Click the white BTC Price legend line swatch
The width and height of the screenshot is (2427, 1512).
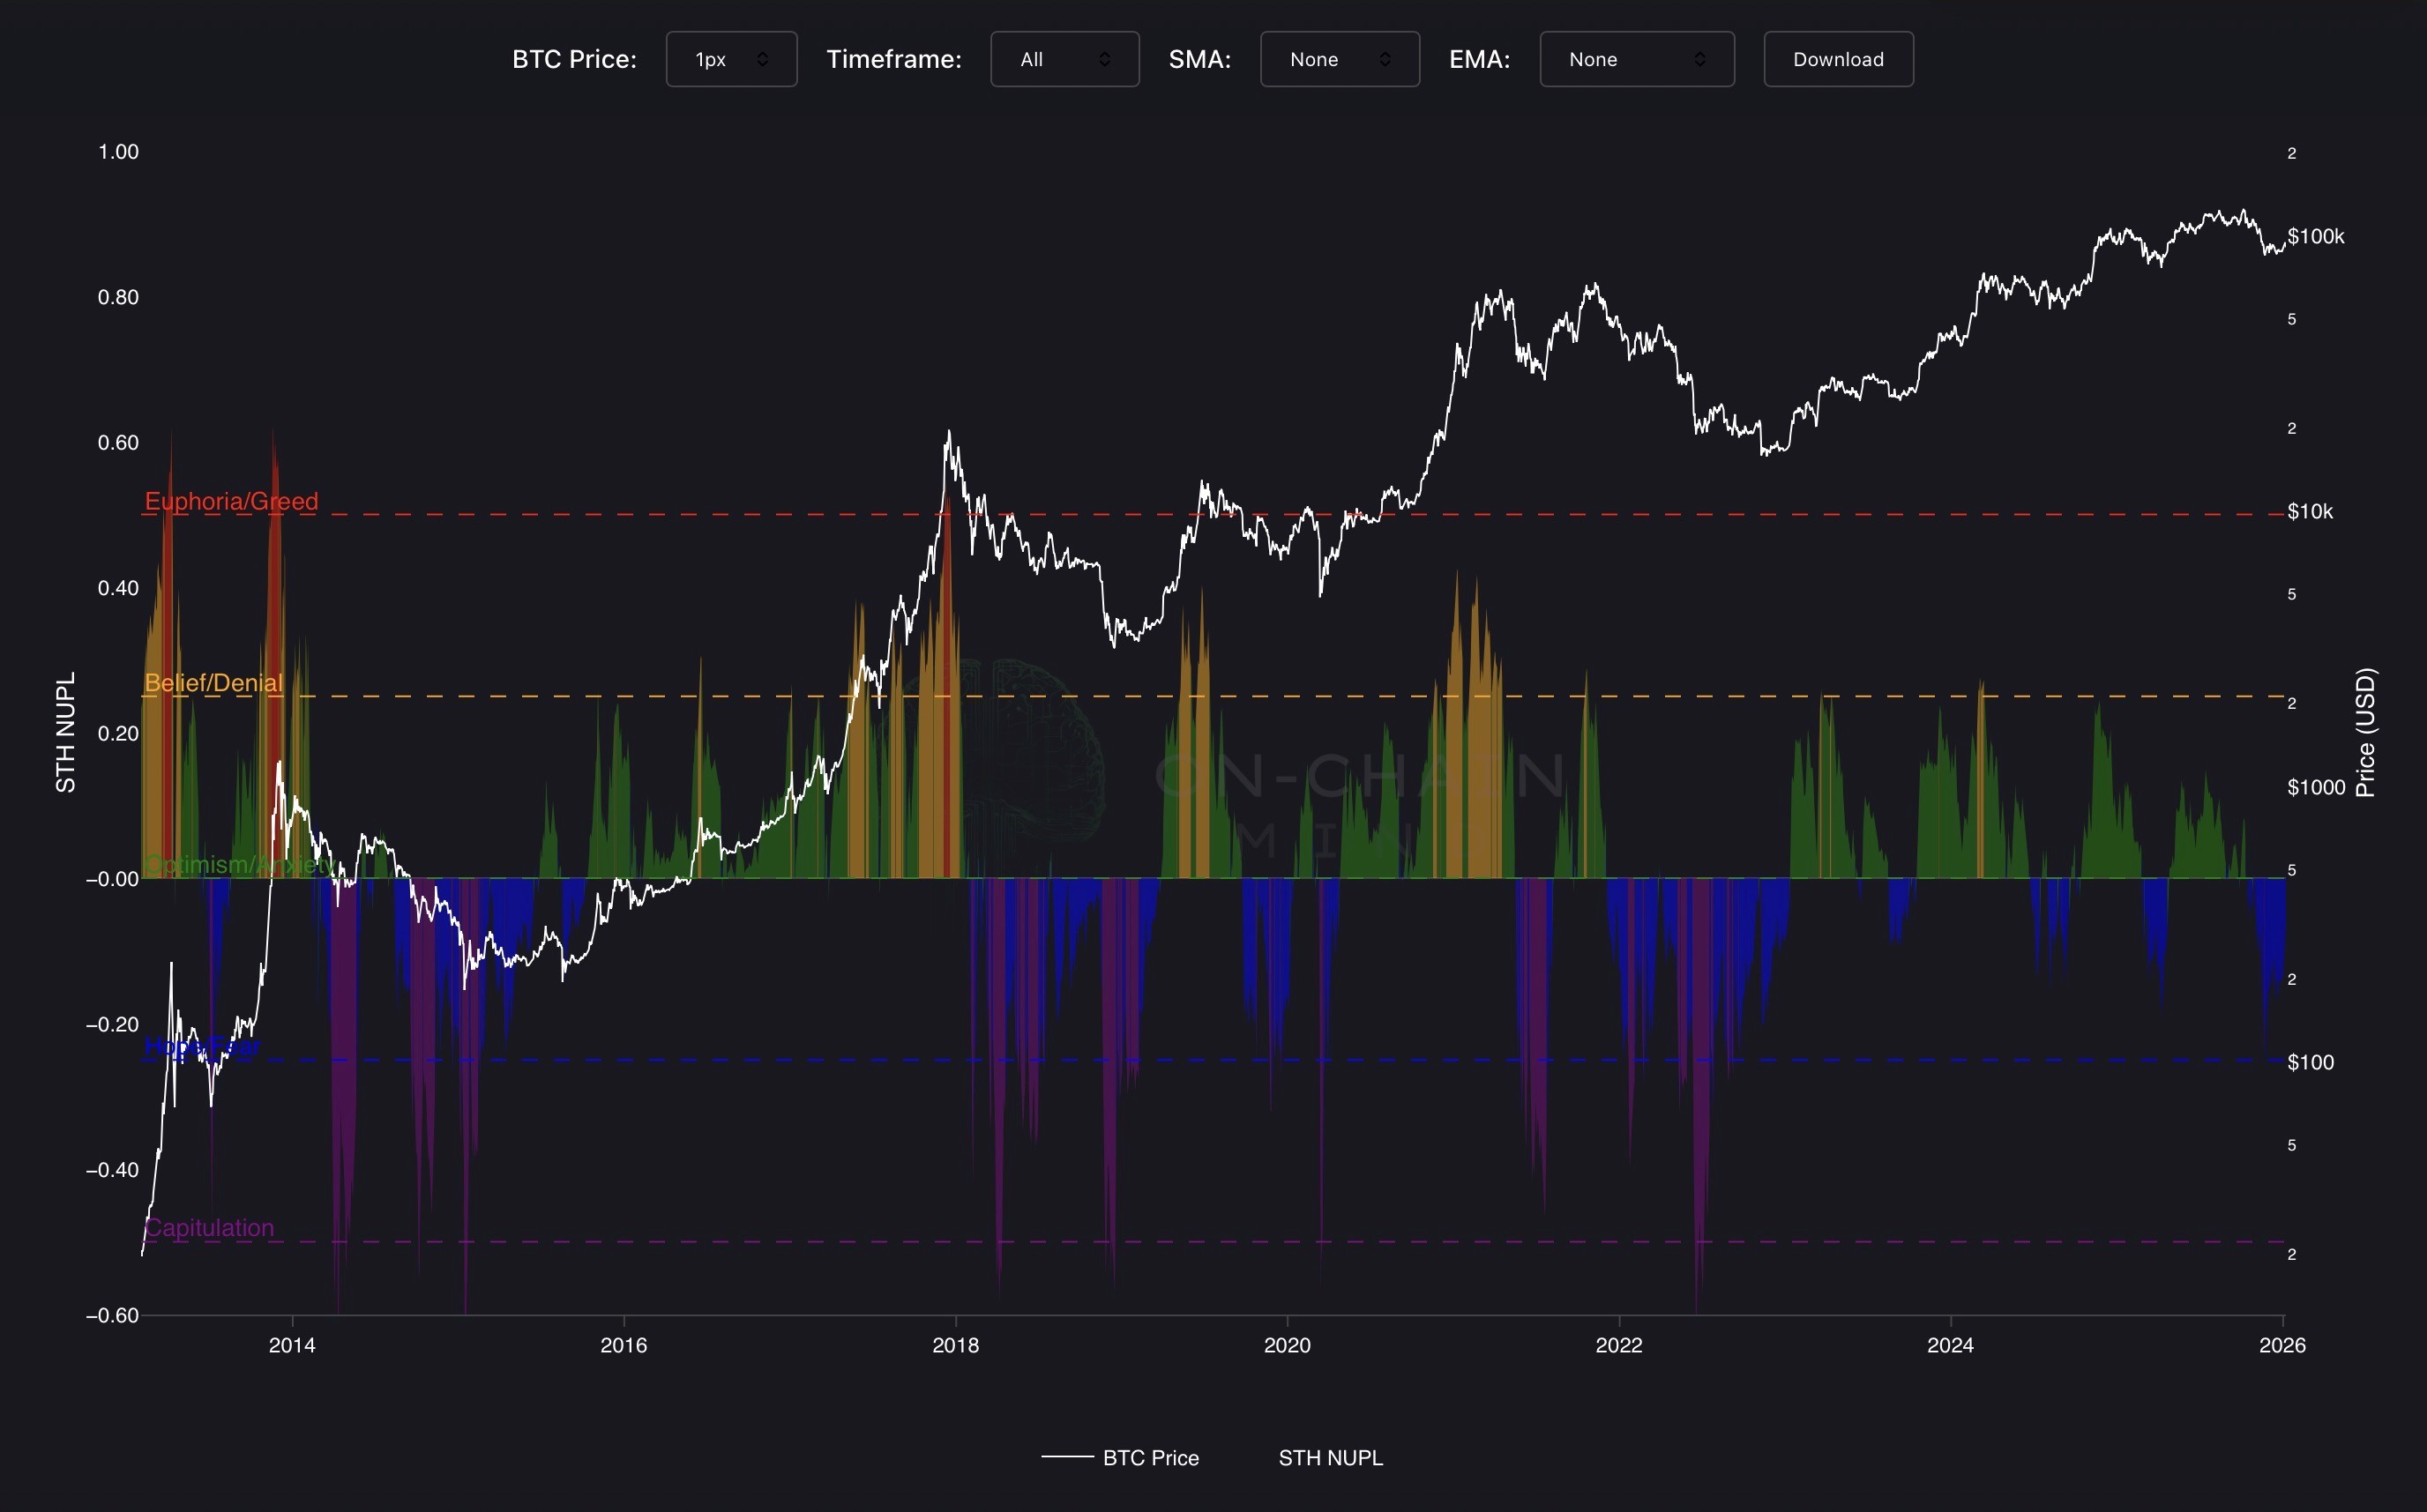tap(1067, 1457)
